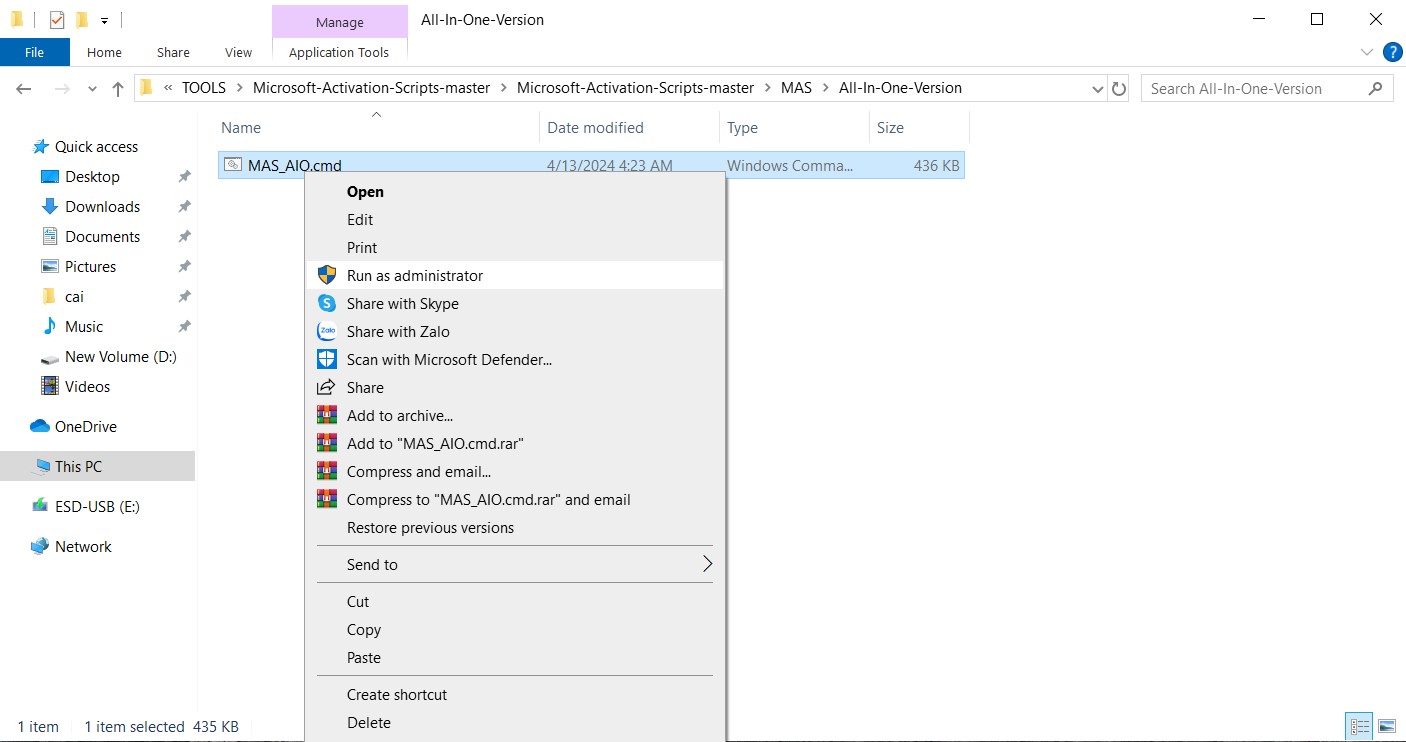Unpin Documents using its pin icon
The image size is (1406, 742).
coord(184,237)
